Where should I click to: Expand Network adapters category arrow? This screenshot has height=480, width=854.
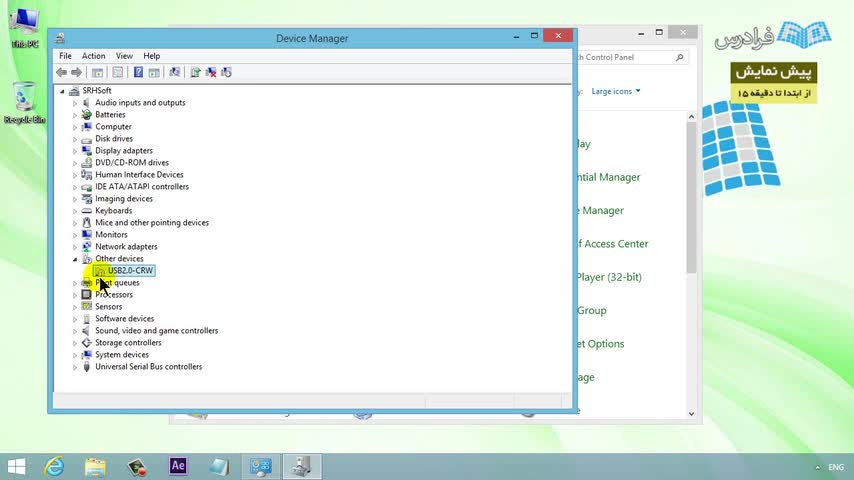75,247
